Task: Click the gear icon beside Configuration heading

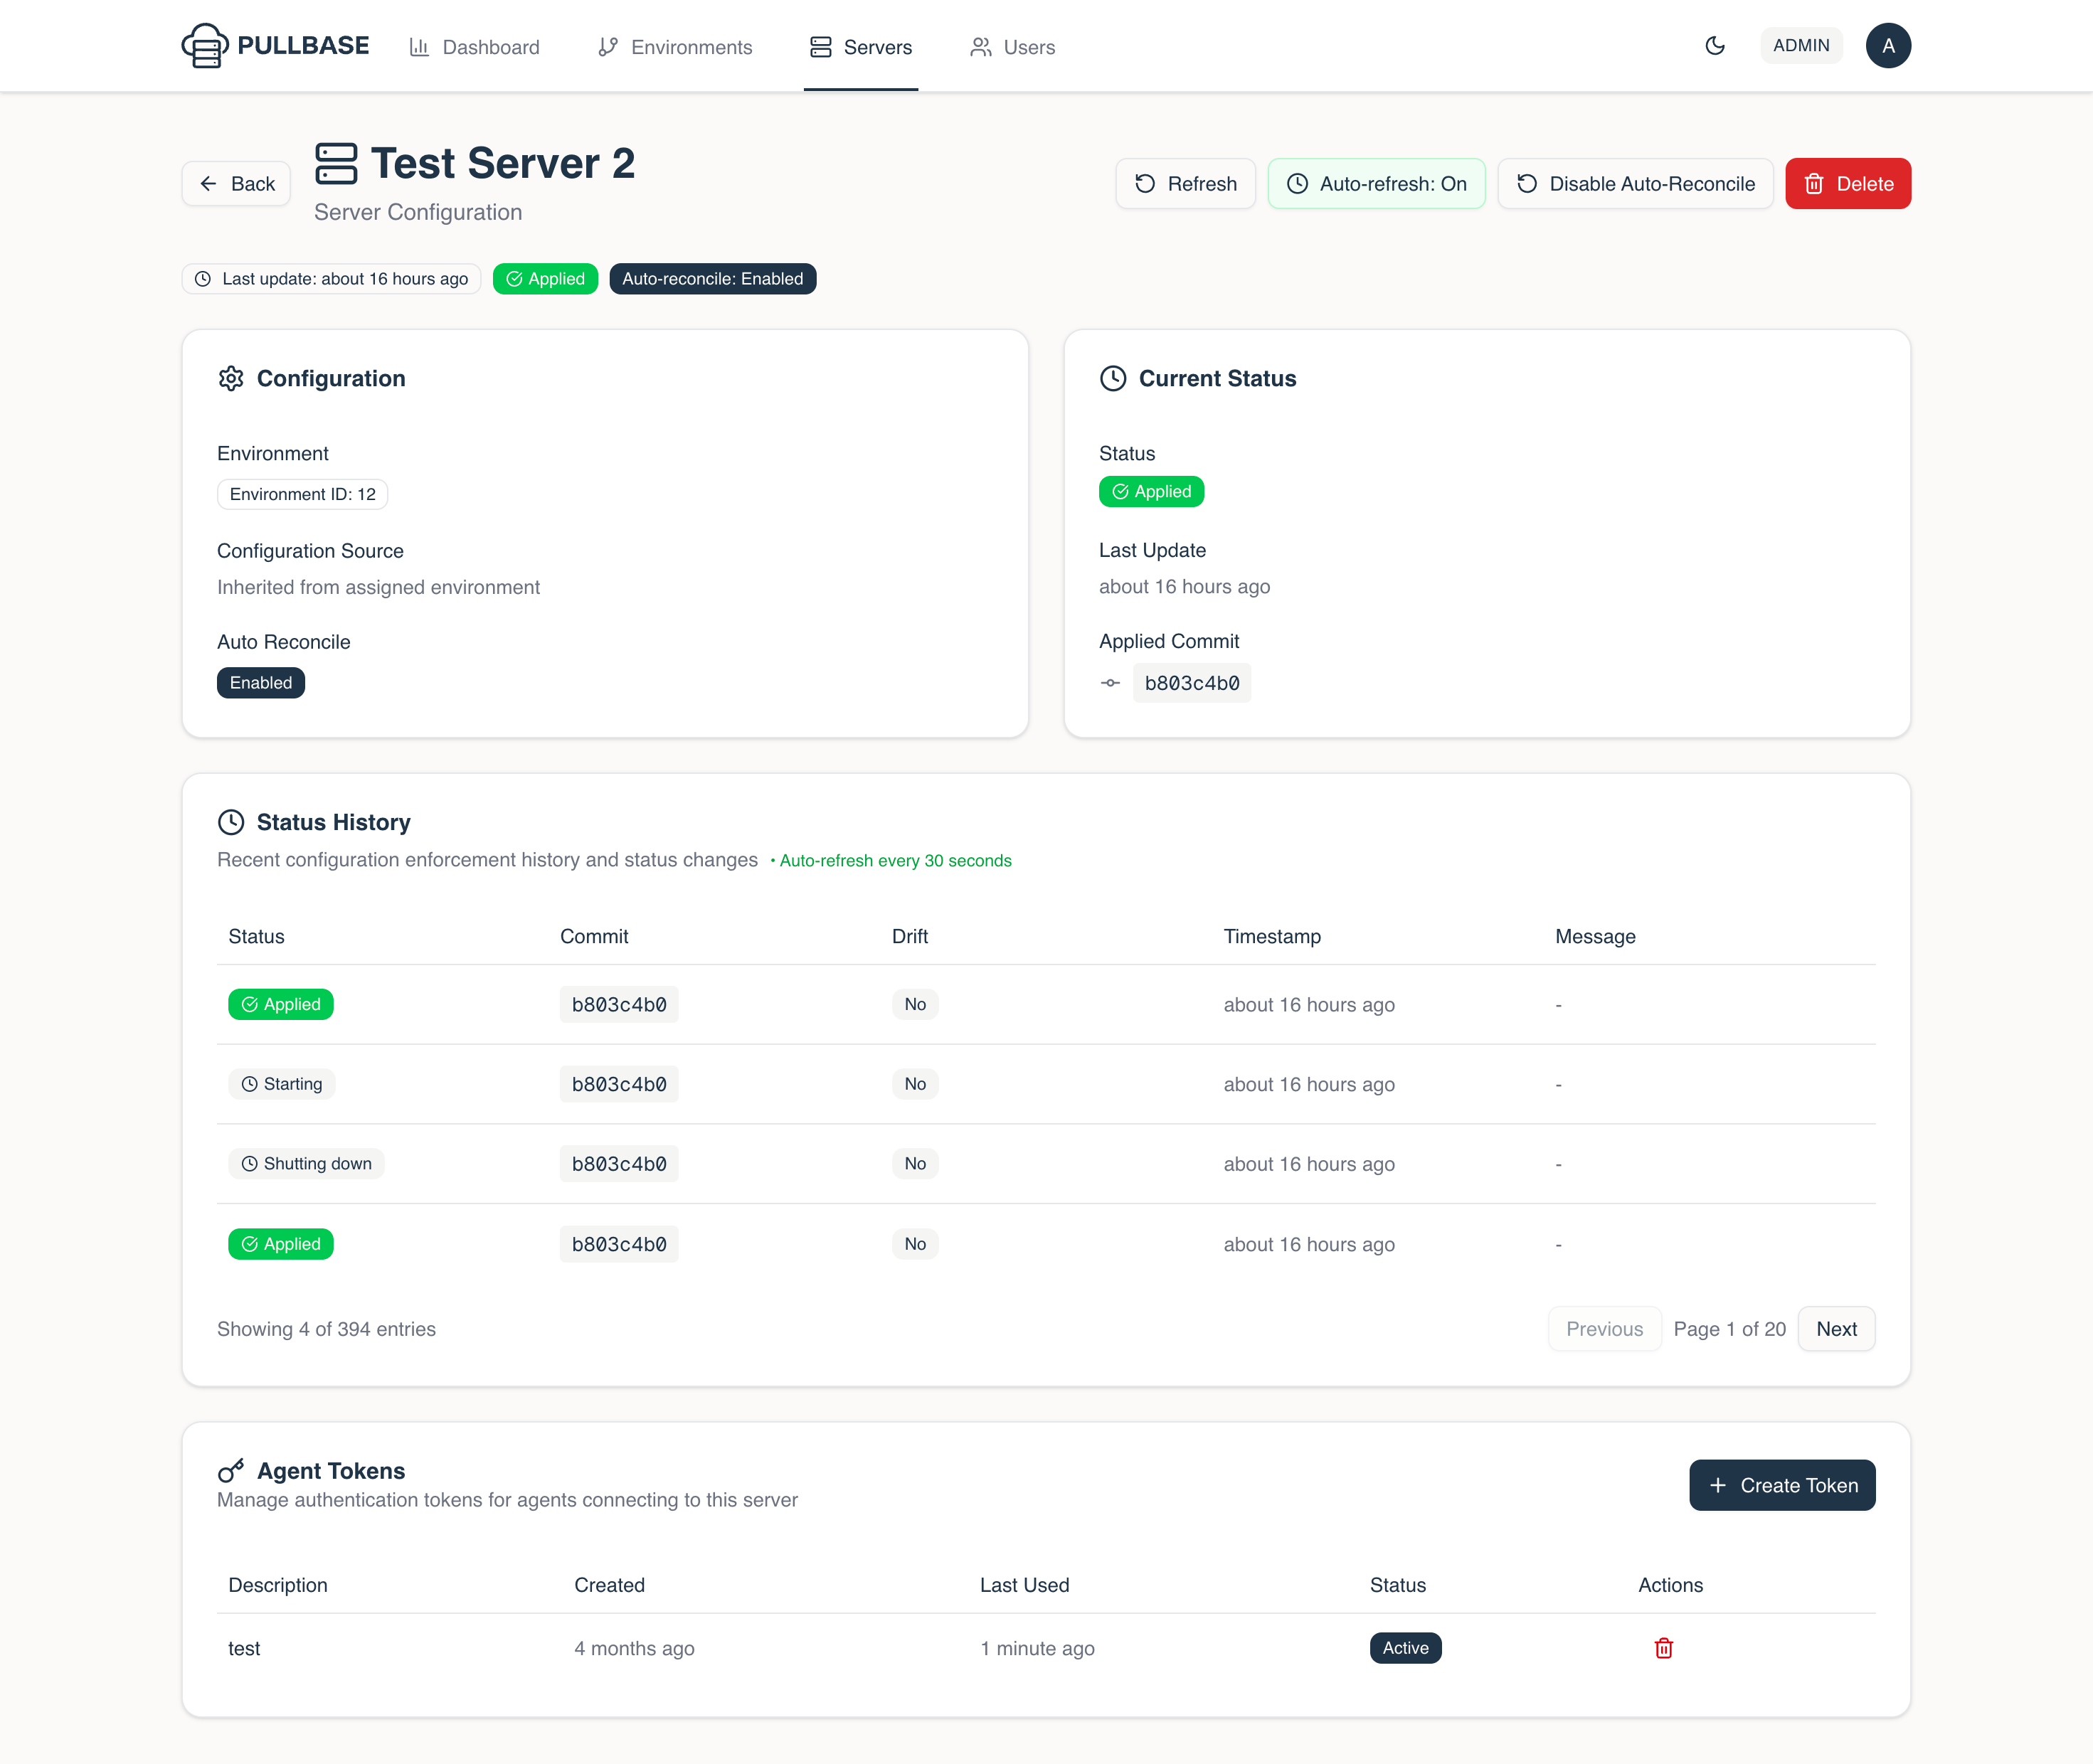Action: click(231, 378)
